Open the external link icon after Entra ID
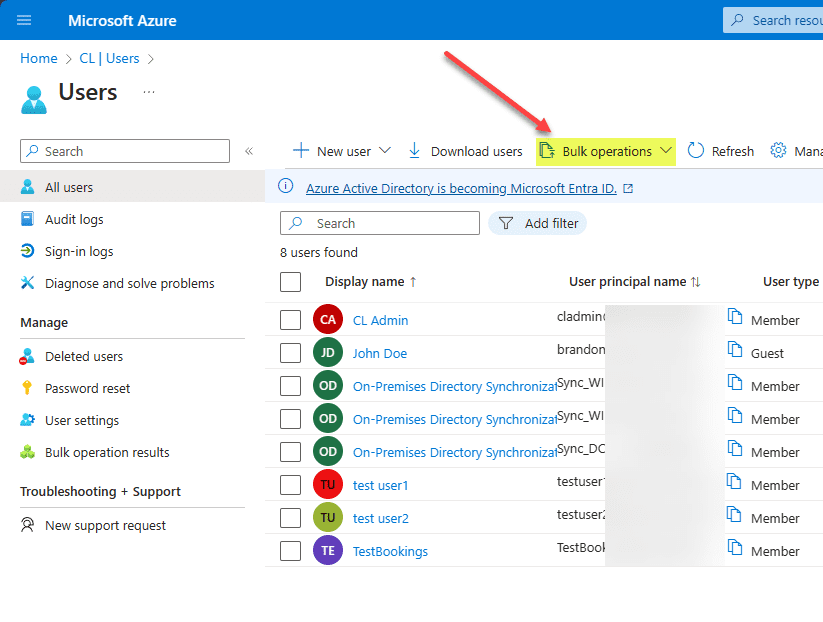Viewport: 823px width, 622px height. pyautogui.click(x=628, y=188)
